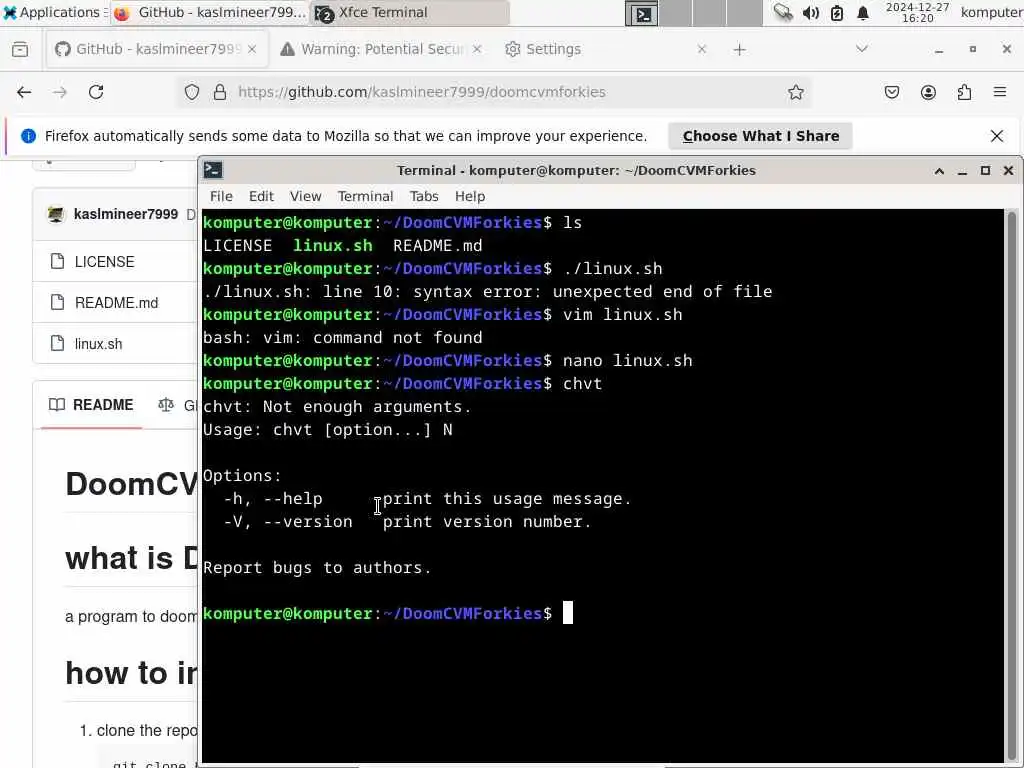
Task: Click the green linux.sh in ls output
Action: pos(332,246)
